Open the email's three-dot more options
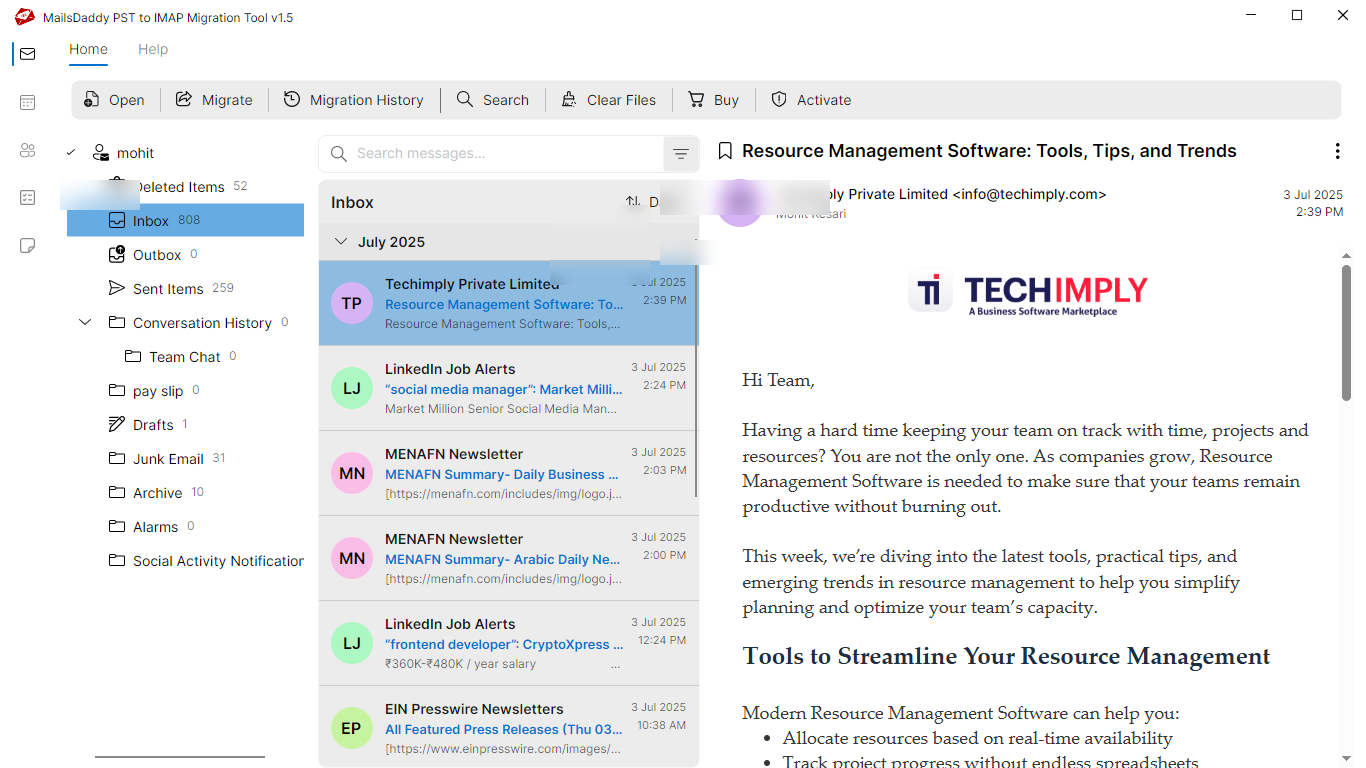This screenshot has height=768, width=1366. pos(1338,151)
